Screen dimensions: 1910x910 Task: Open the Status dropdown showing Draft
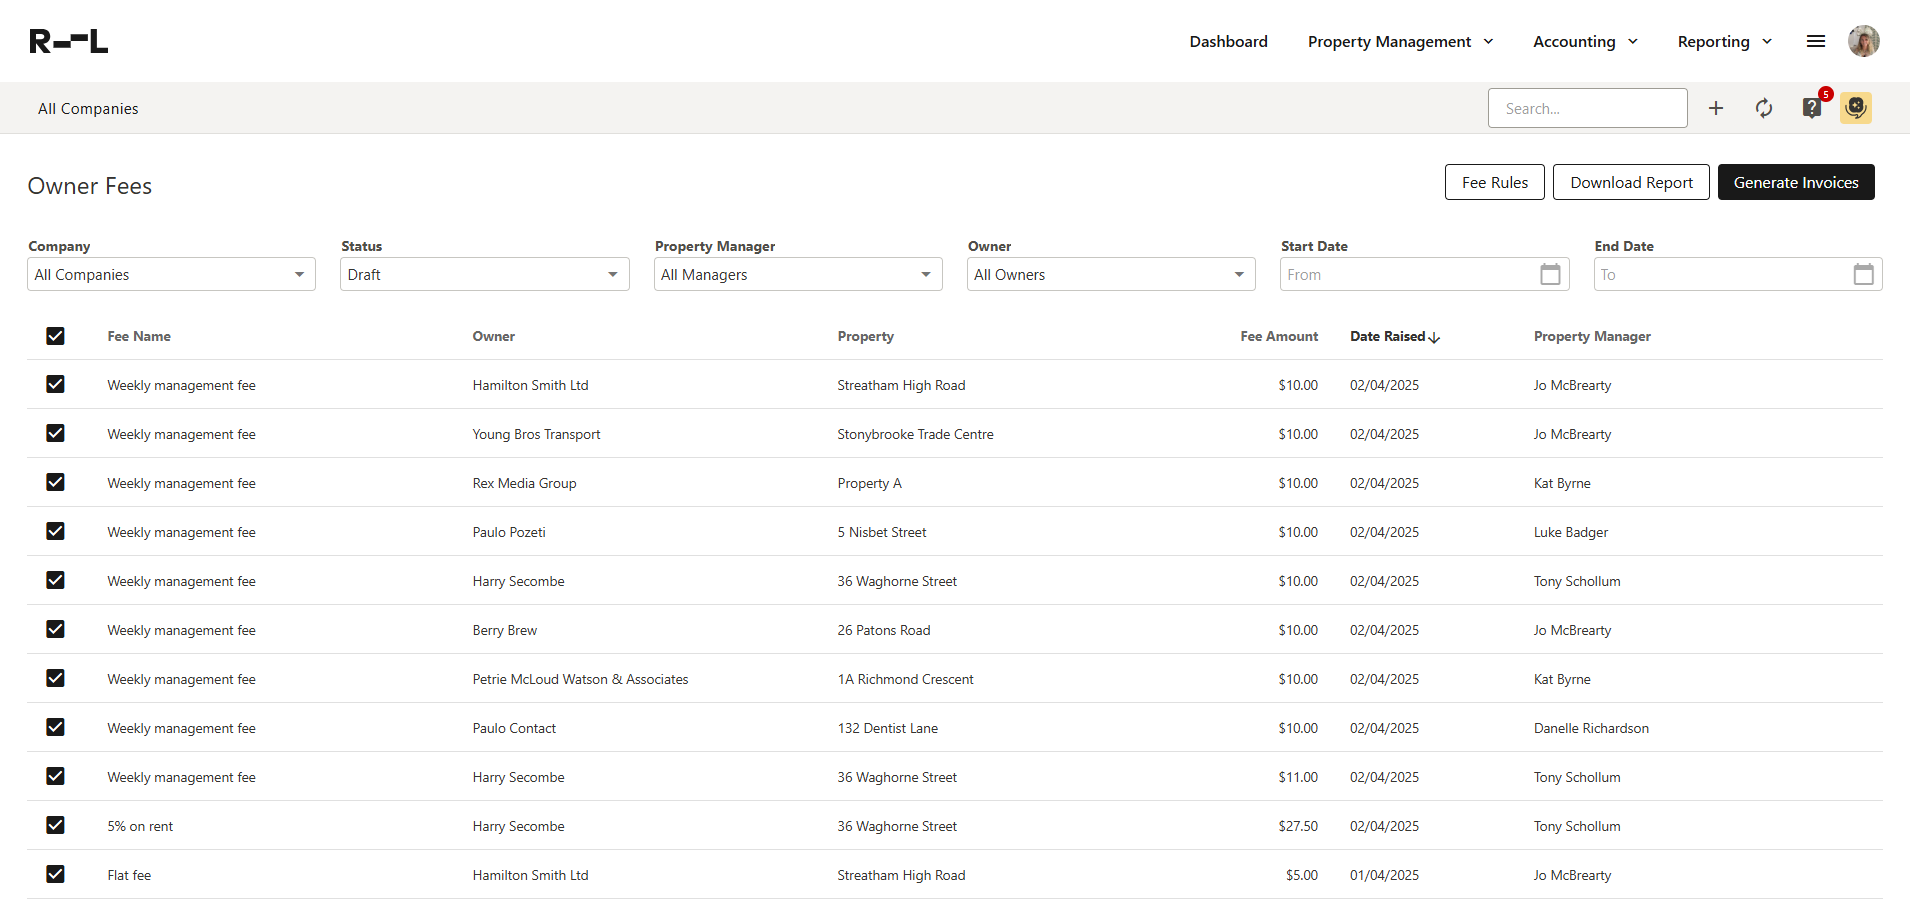coord(484,274)
